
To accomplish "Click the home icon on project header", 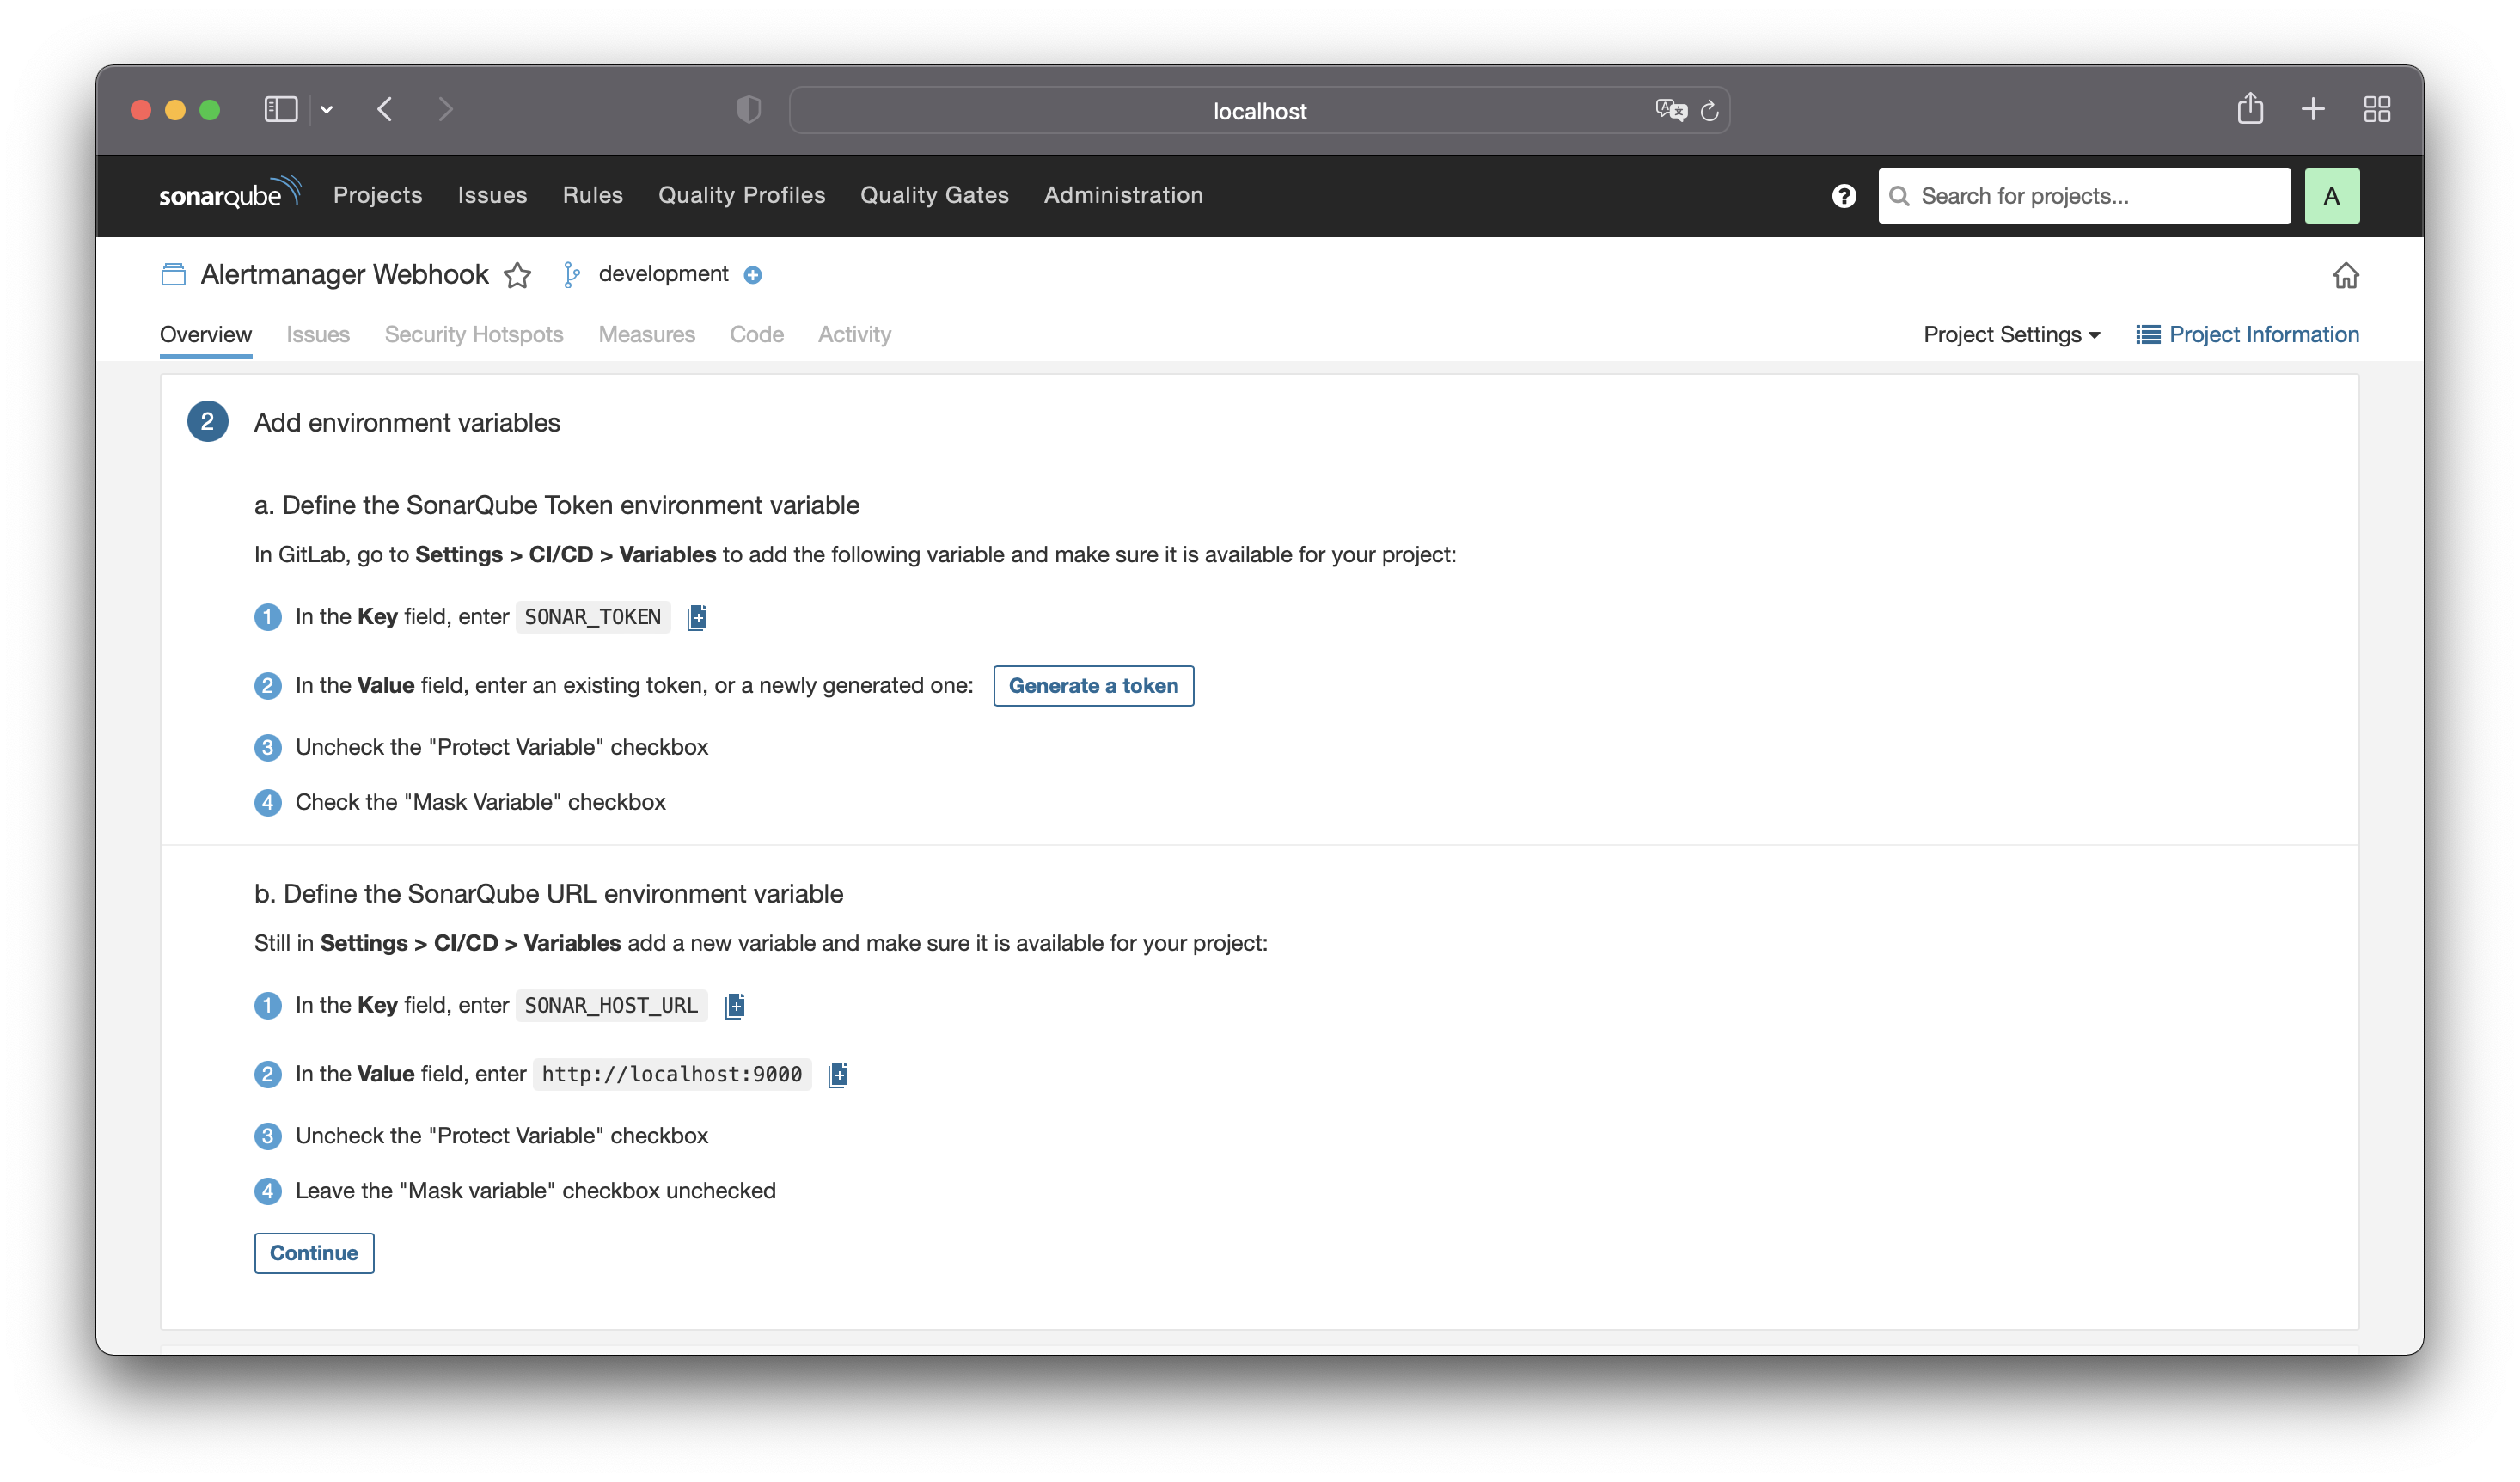I will [x=2345, y=275].
